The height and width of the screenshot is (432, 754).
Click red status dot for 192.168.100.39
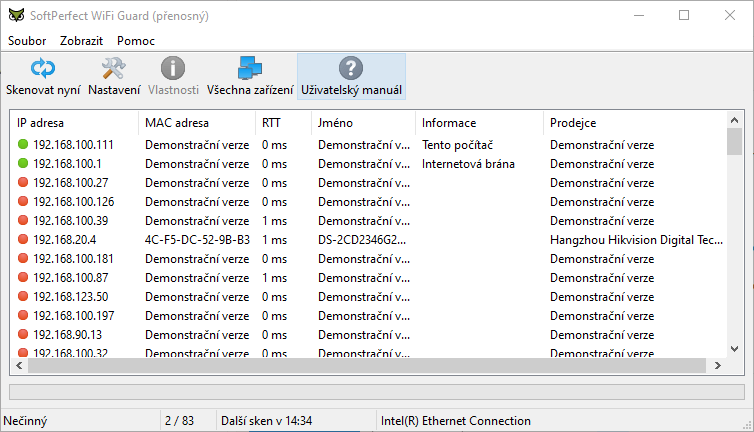[23, 220]
